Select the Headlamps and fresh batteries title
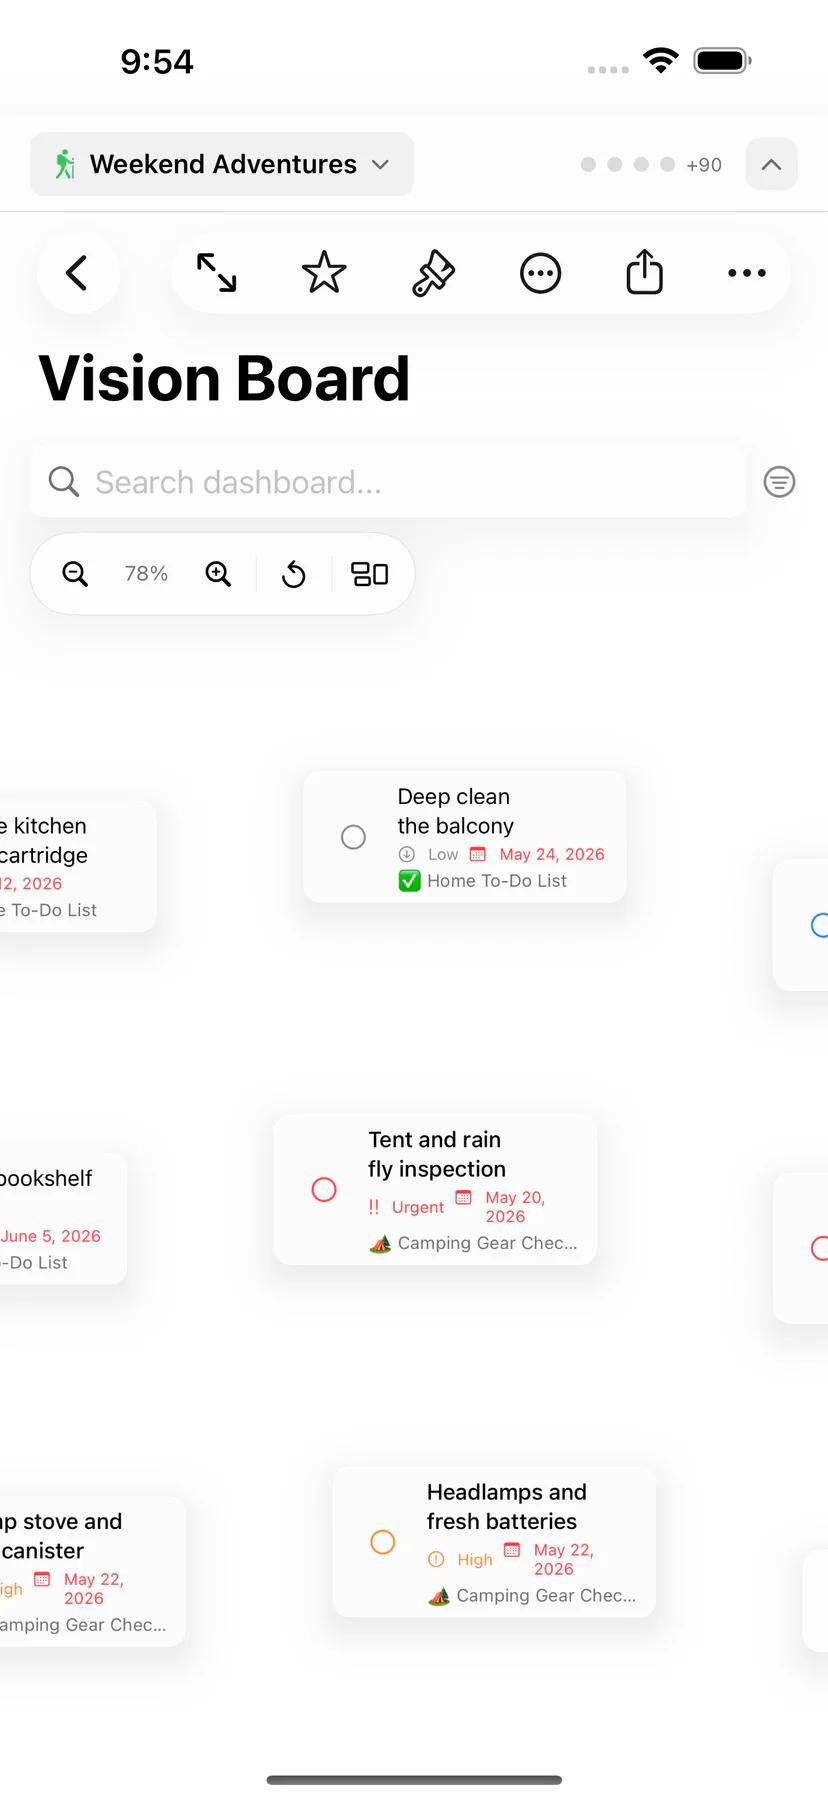This screenshot has height=1800, width=828. (506, 1507)
